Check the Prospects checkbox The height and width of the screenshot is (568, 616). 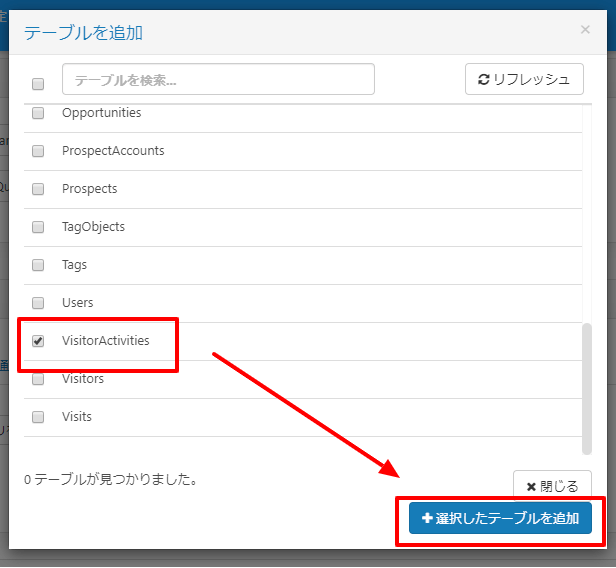click(x=38, y=189)
